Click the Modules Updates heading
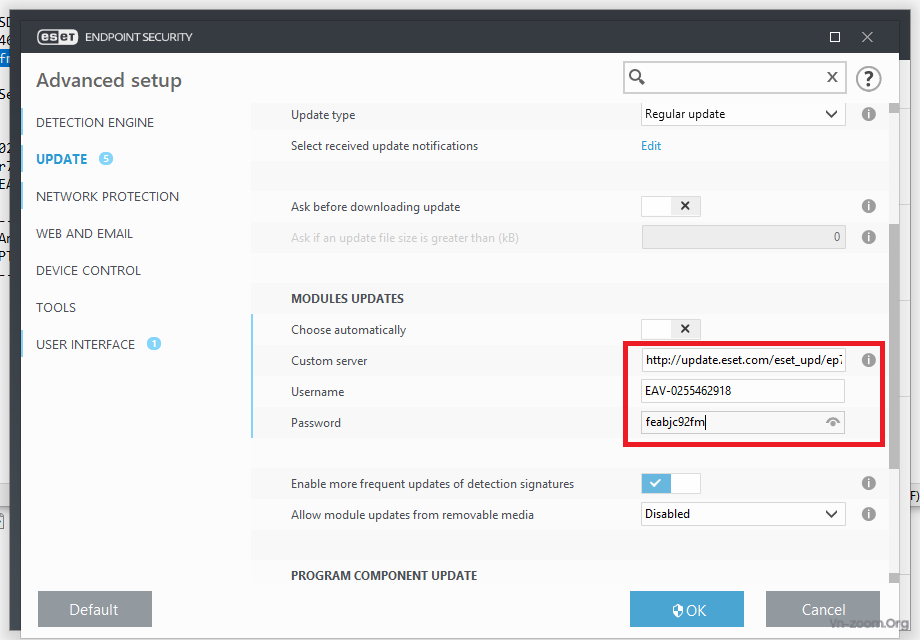Viewport: 920px width, 640px height. coord(347,299)
